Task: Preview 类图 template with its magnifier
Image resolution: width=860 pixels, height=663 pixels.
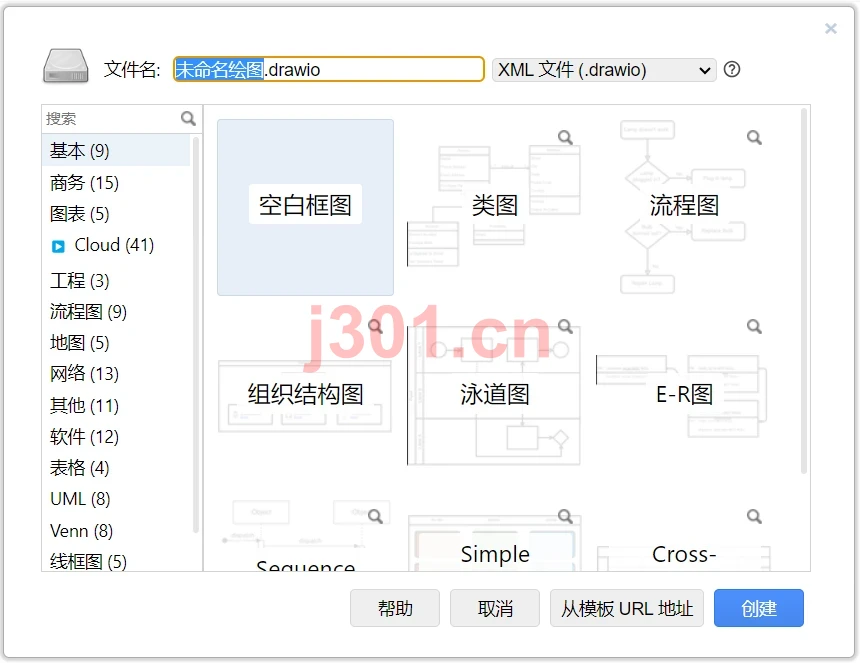Action: 565,137
